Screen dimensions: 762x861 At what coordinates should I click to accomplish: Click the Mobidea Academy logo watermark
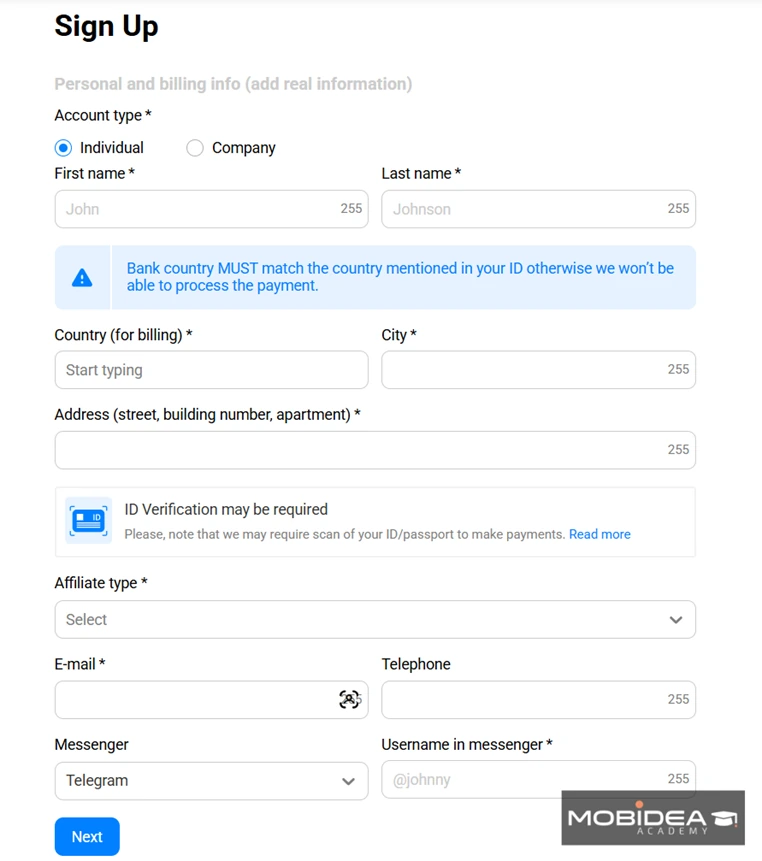pos(653,818)
